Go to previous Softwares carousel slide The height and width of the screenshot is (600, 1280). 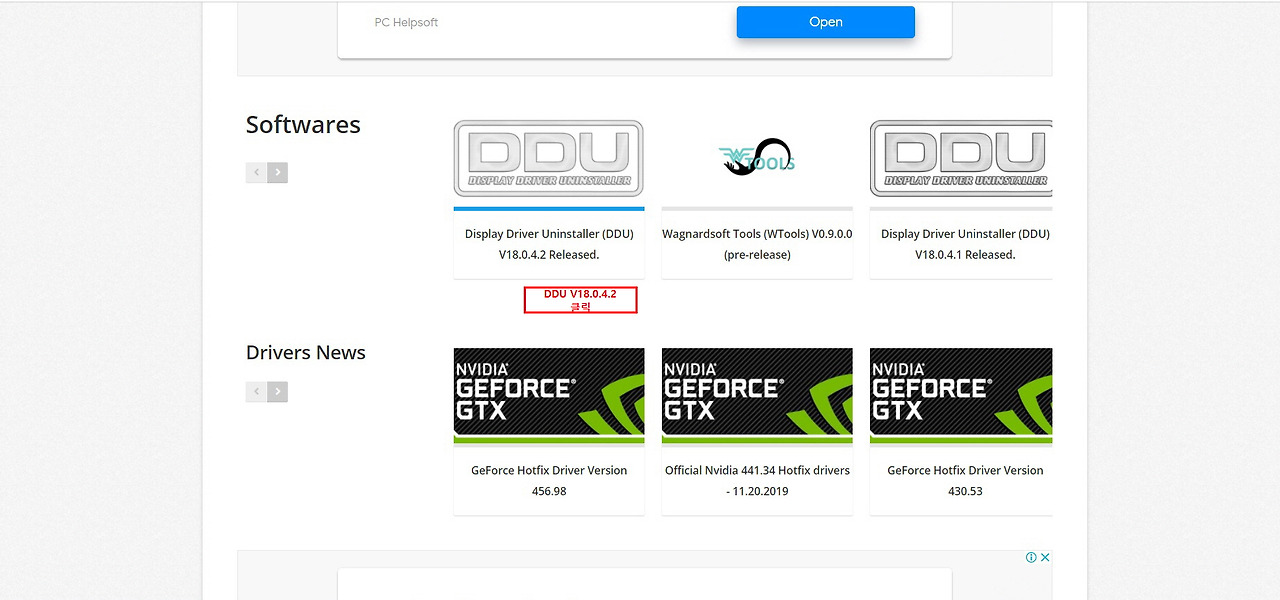(256, 172)
